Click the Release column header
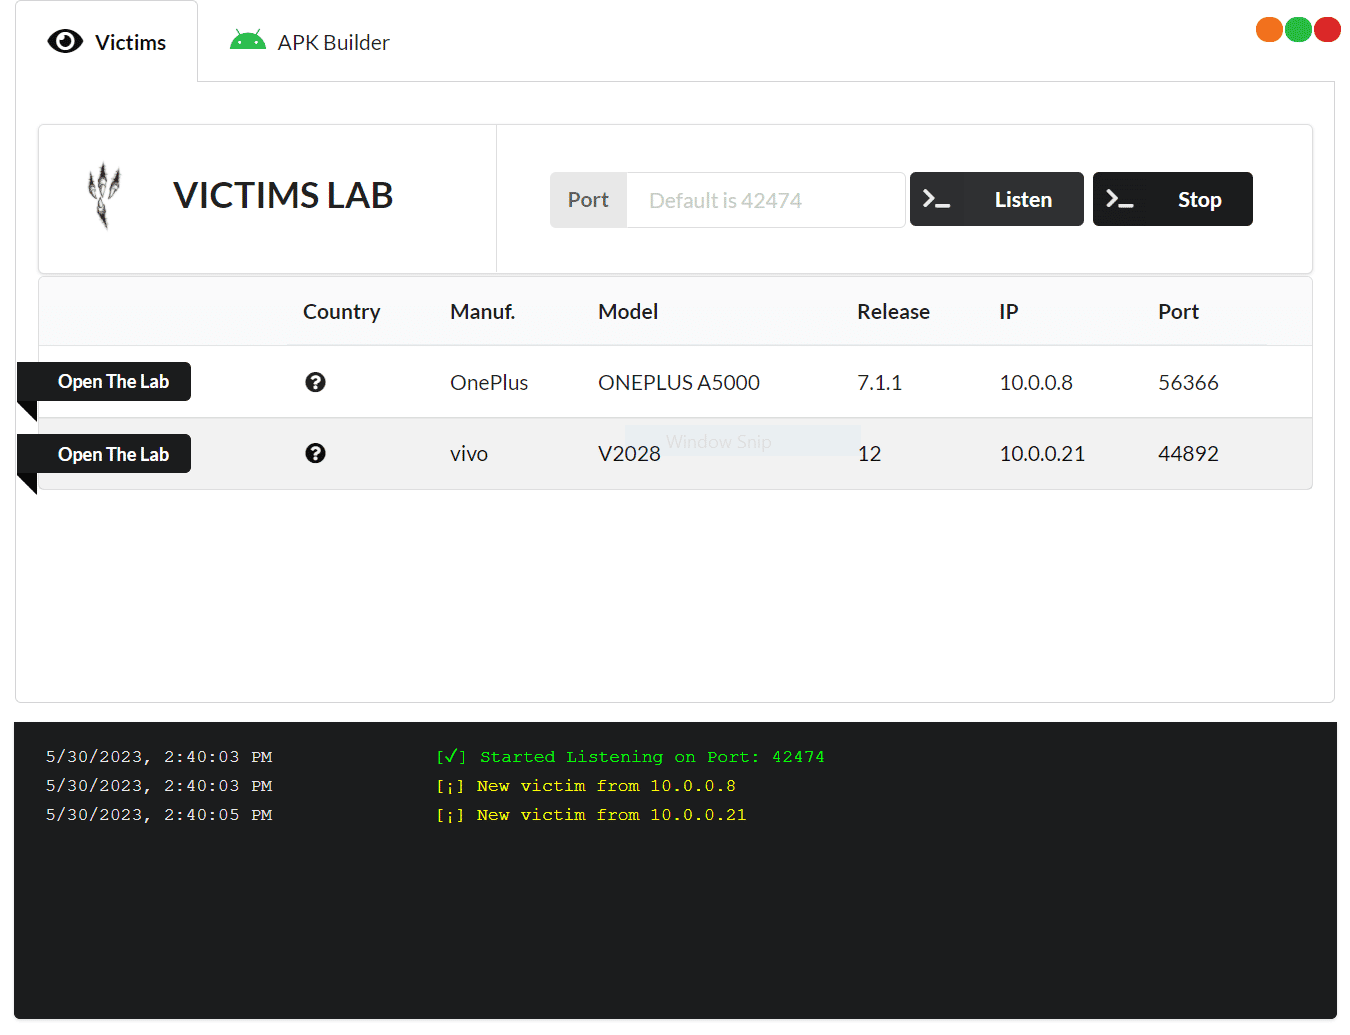 click(x=893, y=311)
